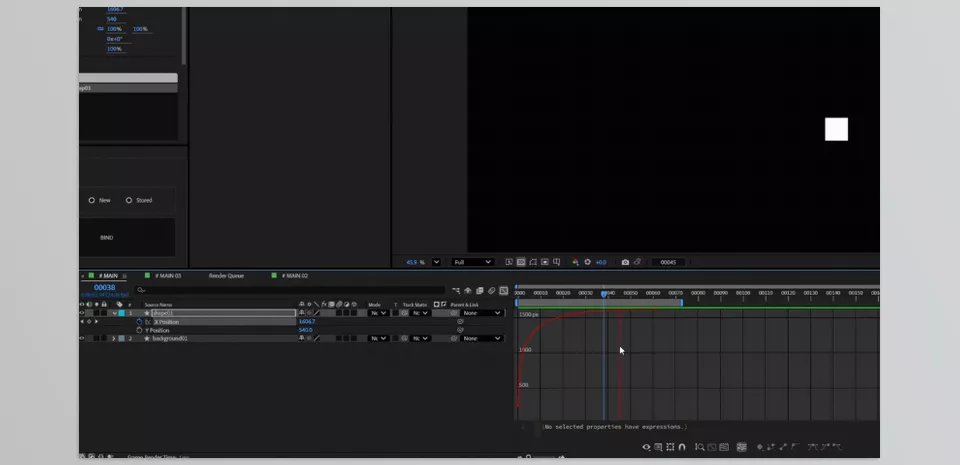Toggle the mask and shape path visibility icon
This screenshot has width=960, height=465.
tap(533, 262)
